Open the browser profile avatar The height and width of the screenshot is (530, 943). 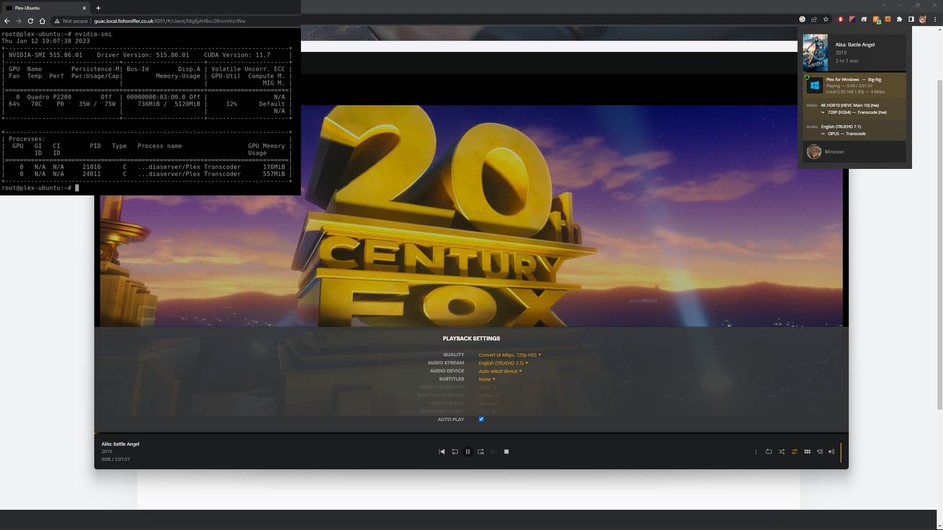923,19
